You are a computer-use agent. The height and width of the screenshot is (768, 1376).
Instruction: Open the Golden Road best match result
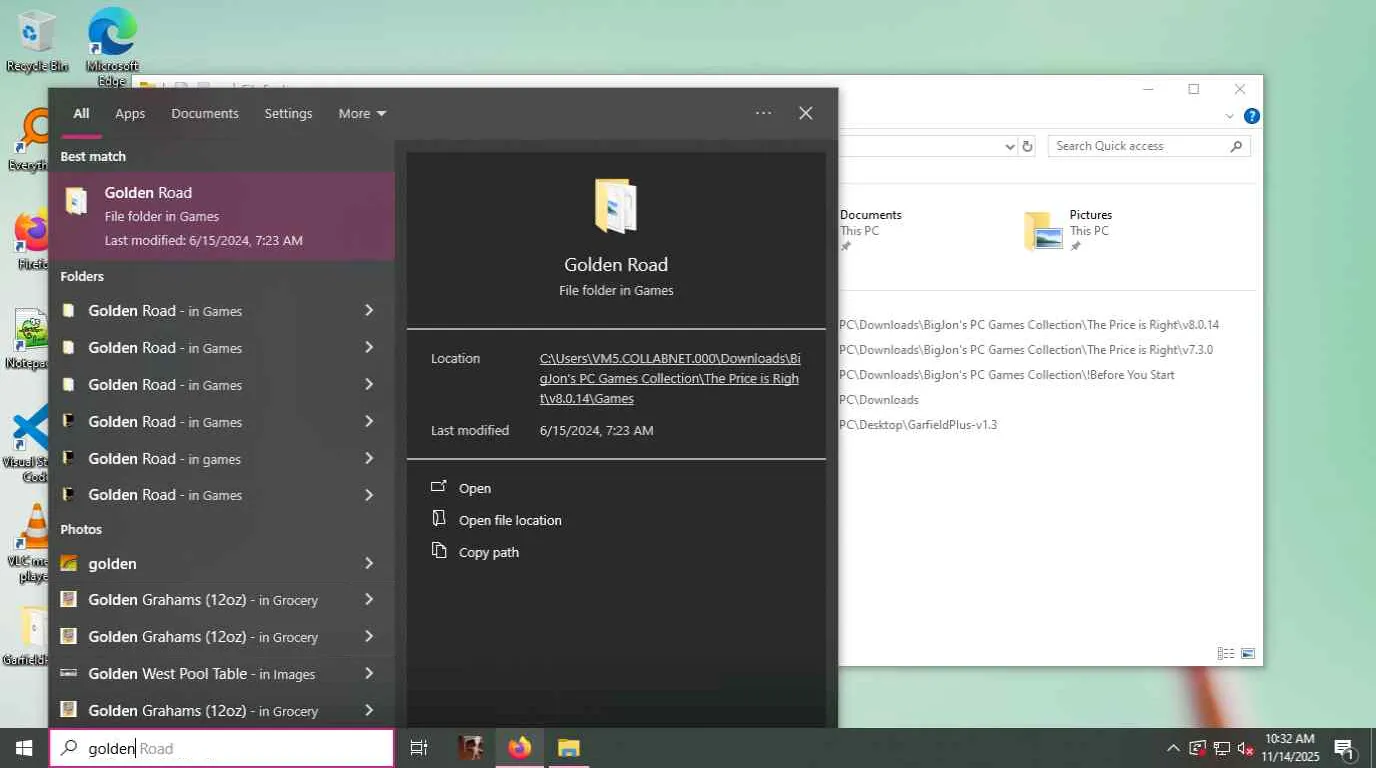[222, 216]
